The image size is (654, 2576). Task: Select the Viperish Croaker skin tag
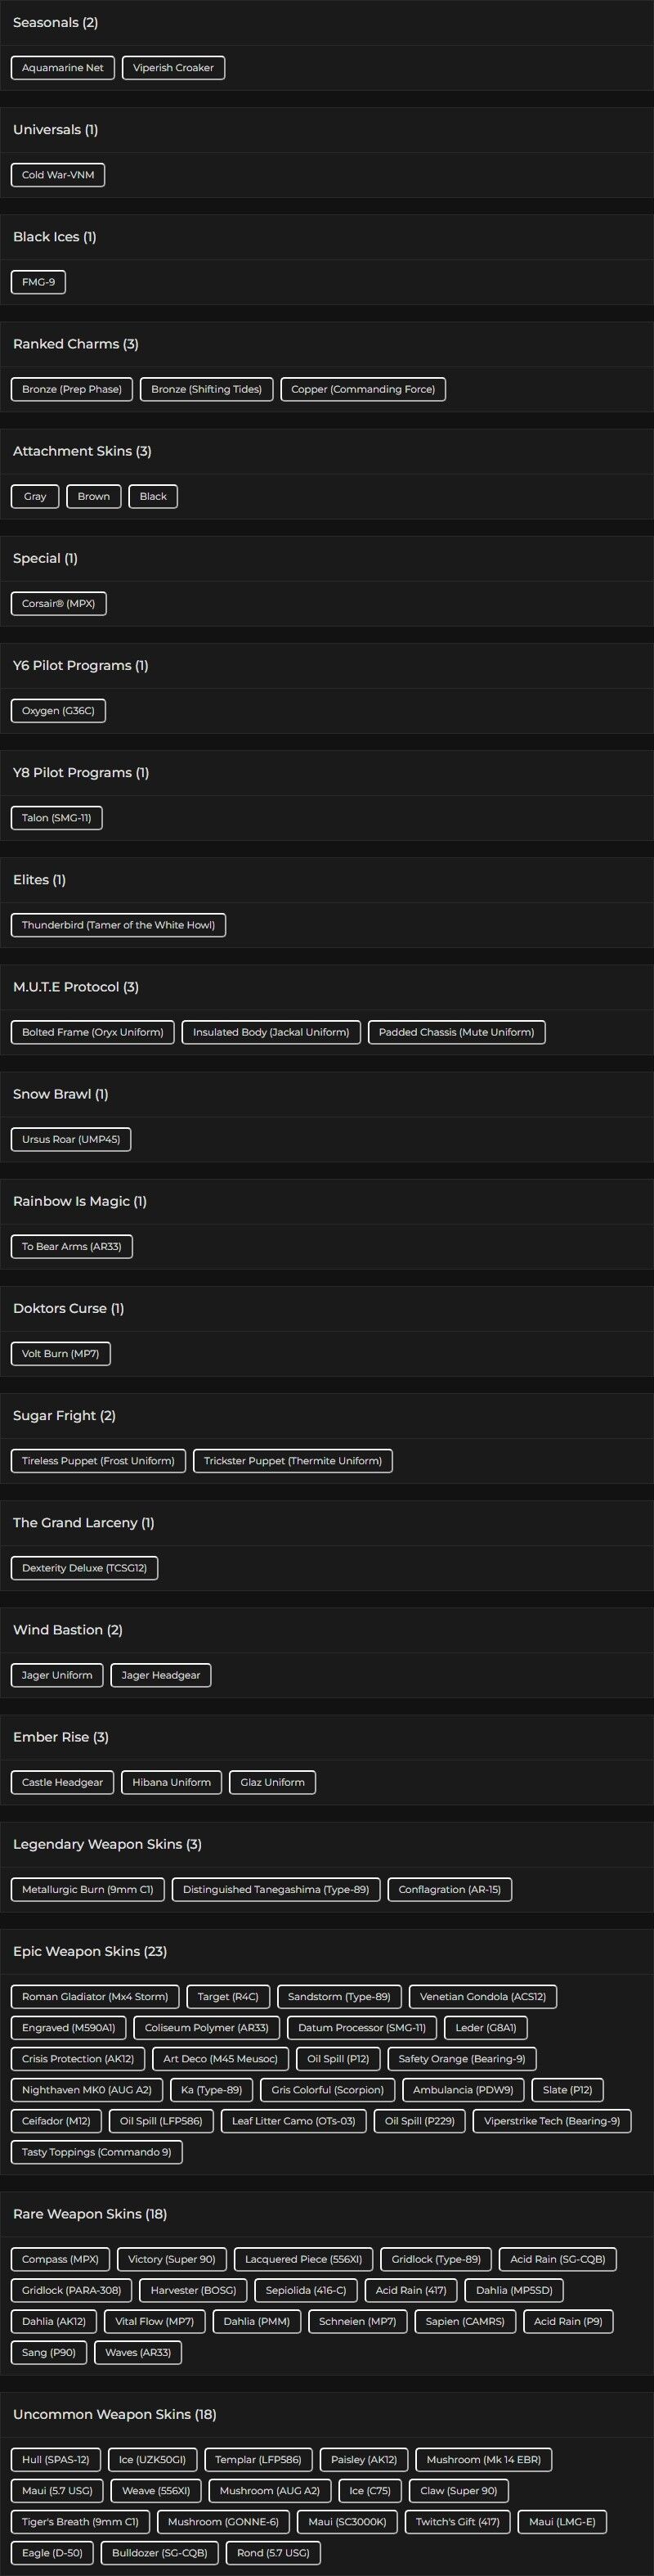click(173, 68)
